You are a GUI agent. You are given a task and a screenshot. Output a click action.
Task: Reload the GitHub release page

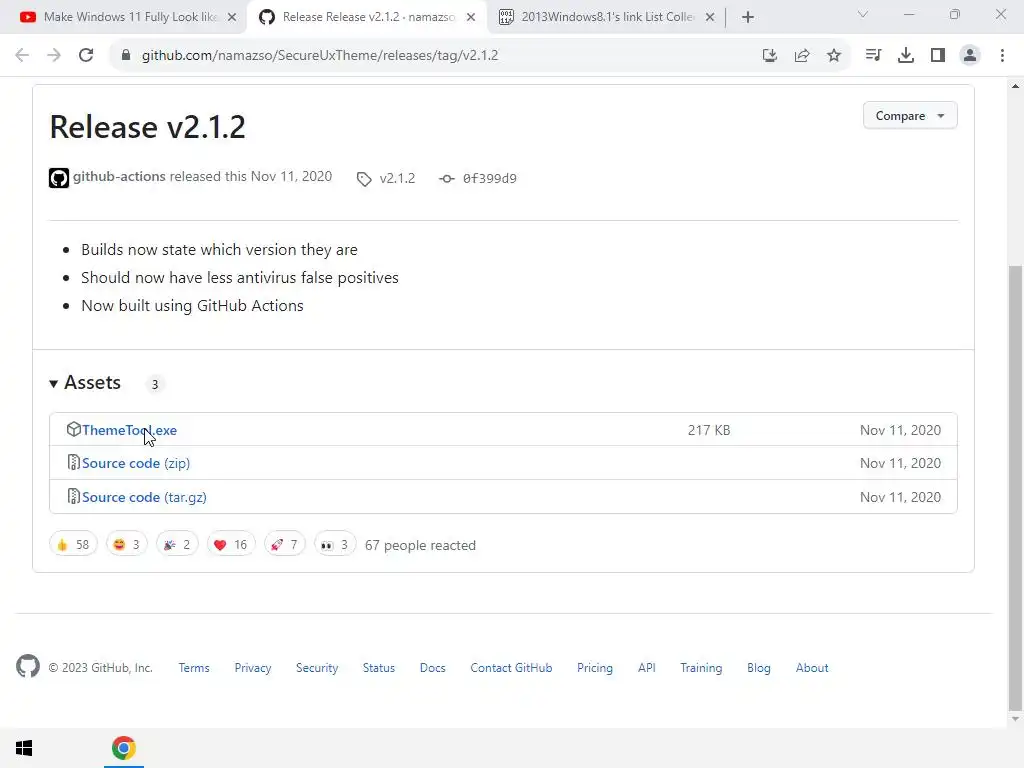tap(86, 56)
